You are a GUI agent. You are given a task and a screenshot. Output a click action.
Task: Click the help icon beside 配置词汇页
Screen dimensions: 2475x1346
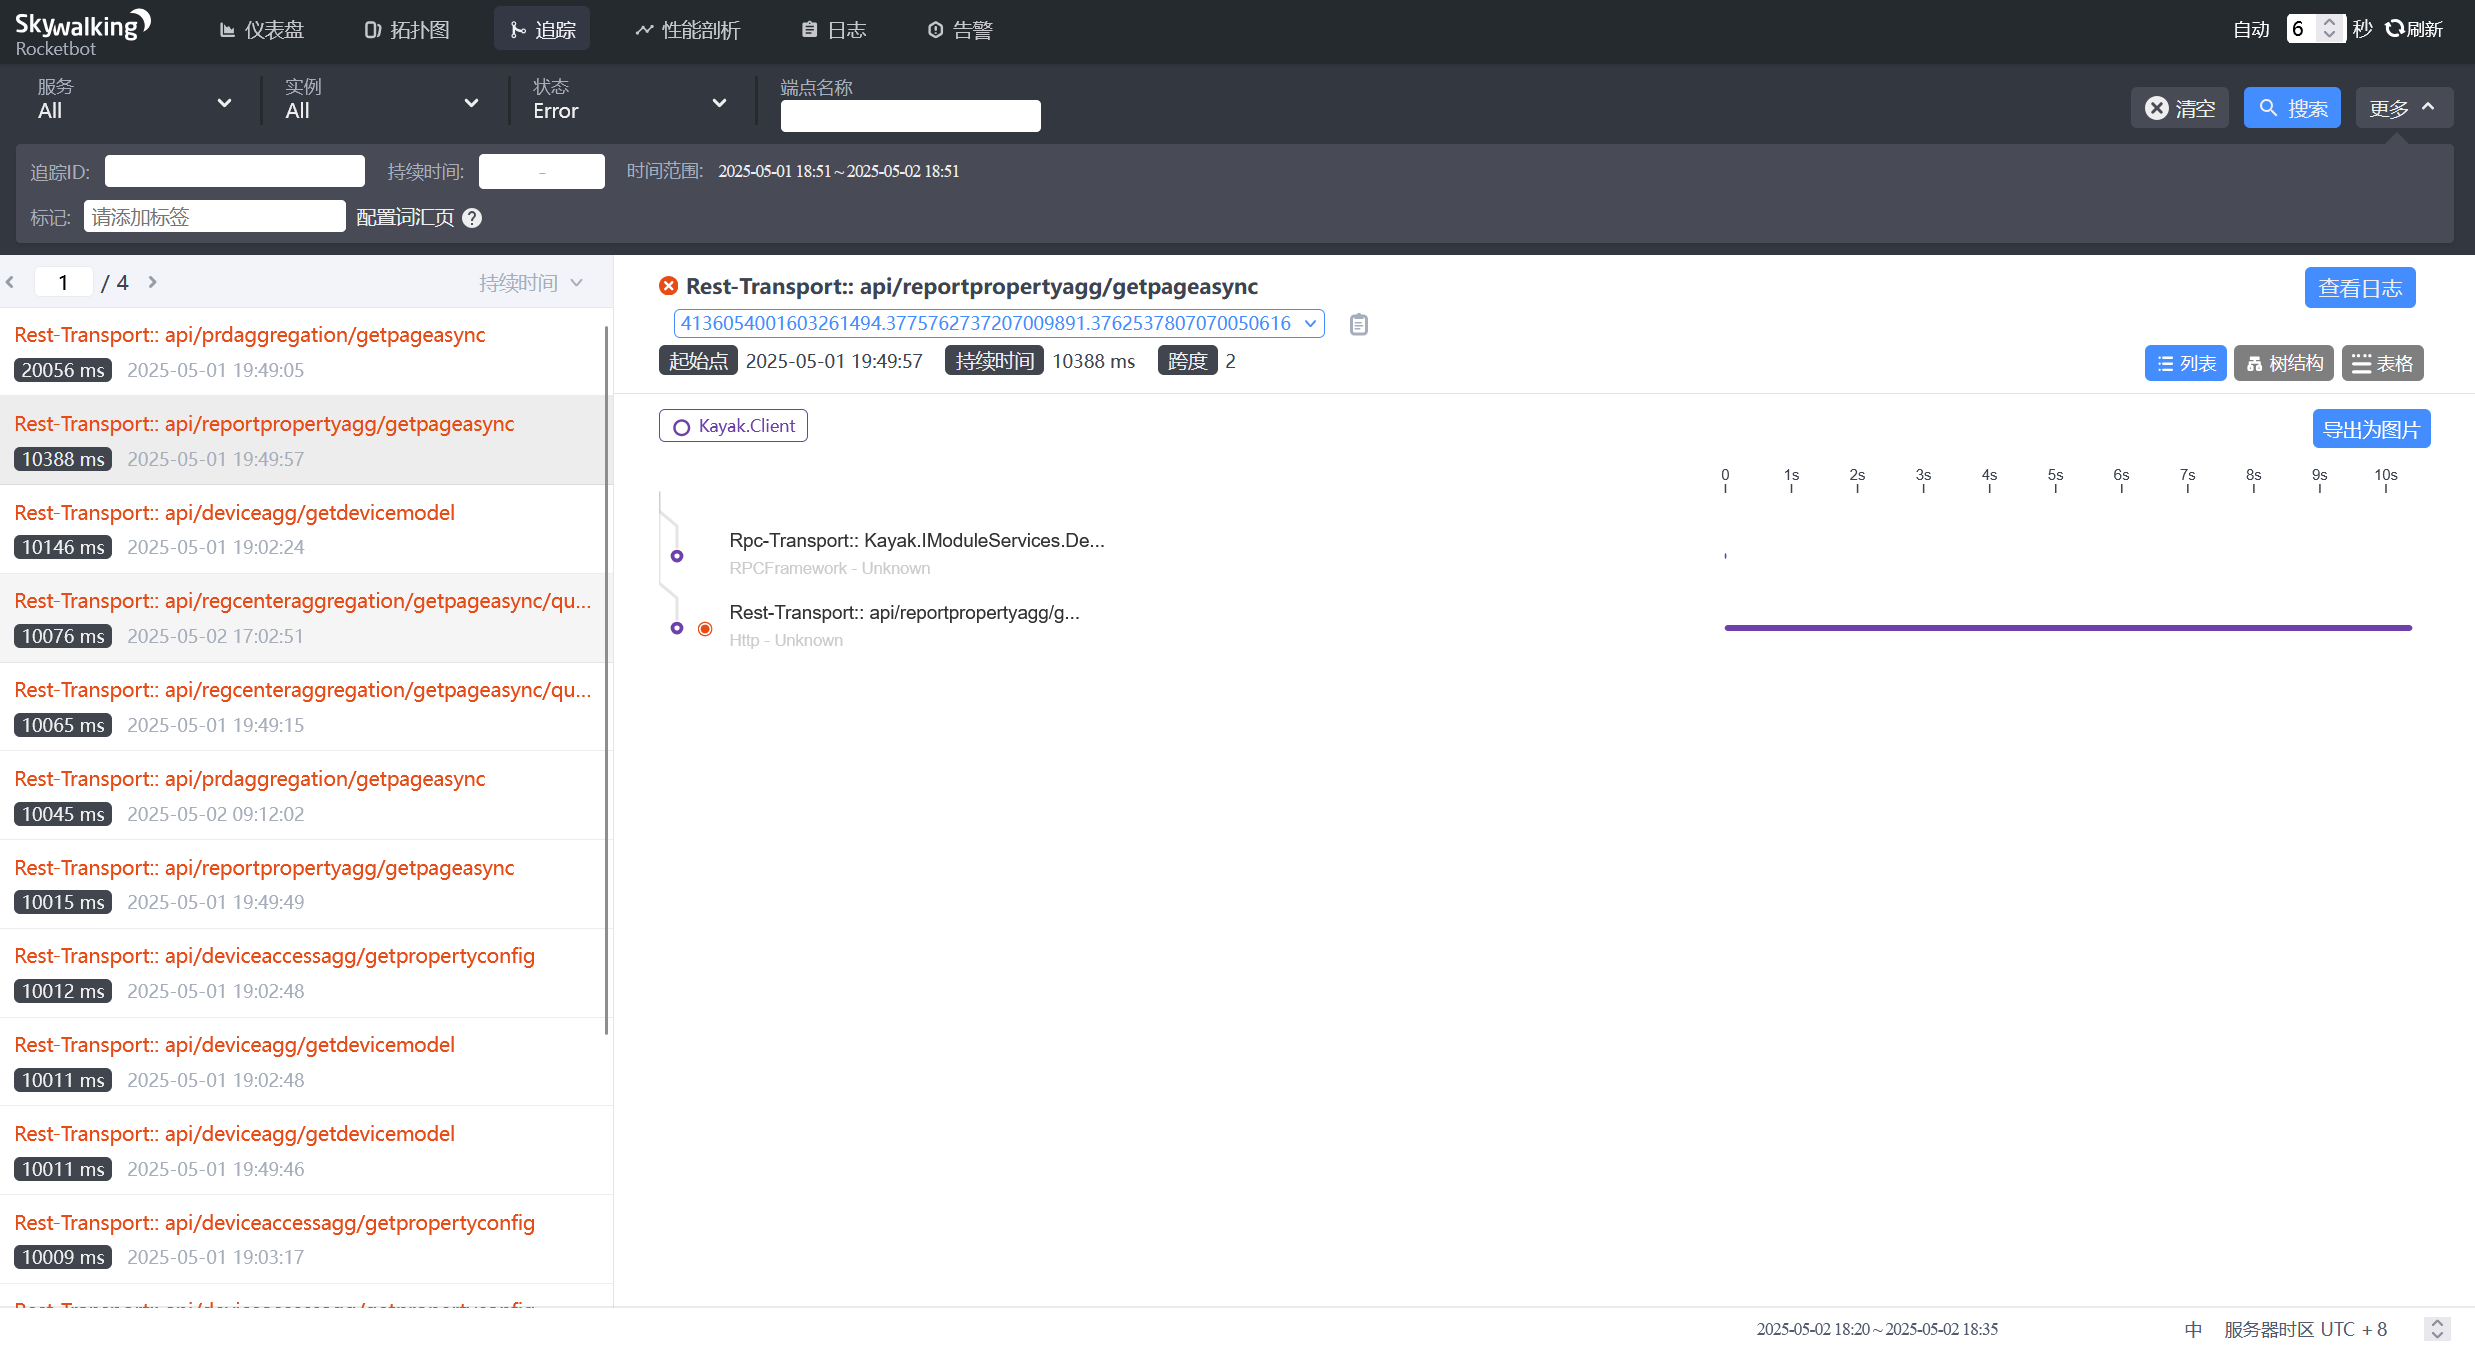pos(472,218)
